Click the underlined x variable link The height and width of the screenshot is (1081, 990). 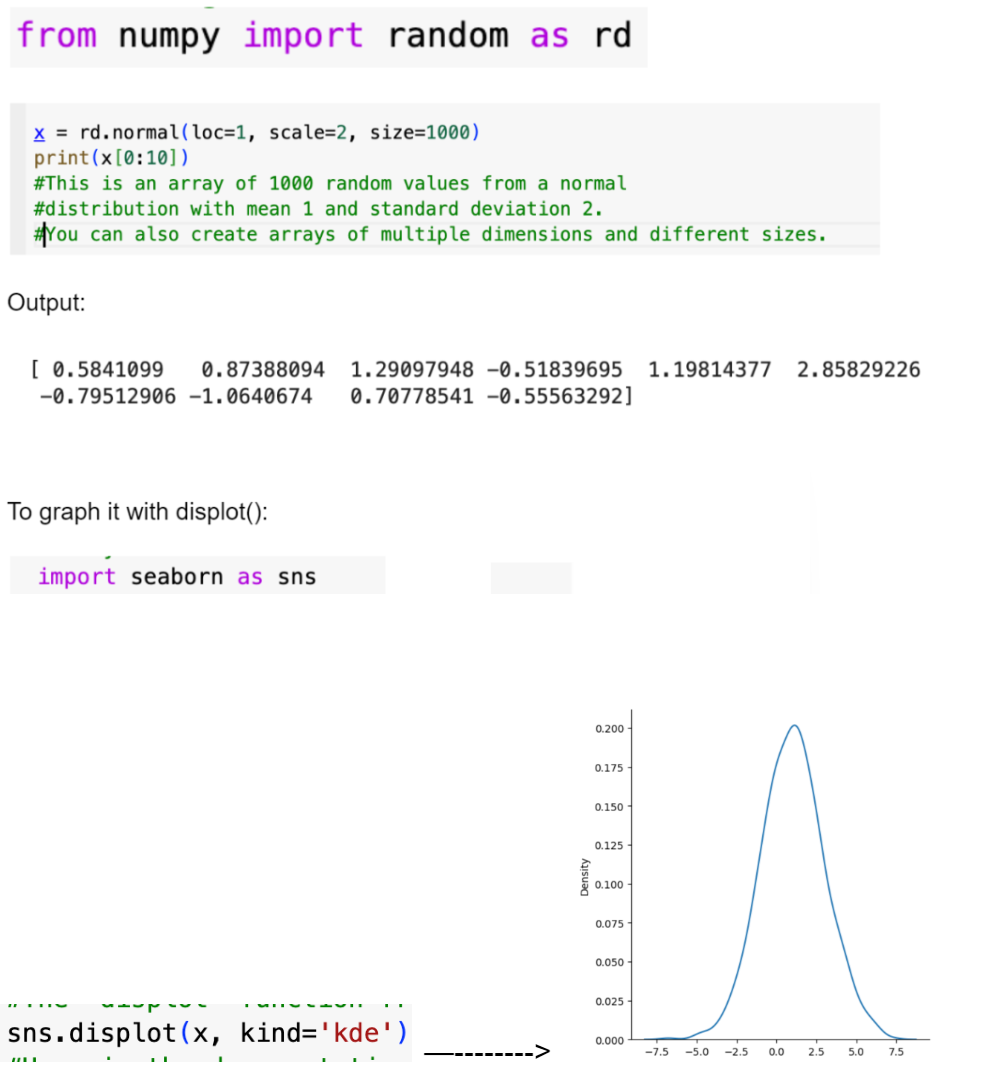click(39, 132)
